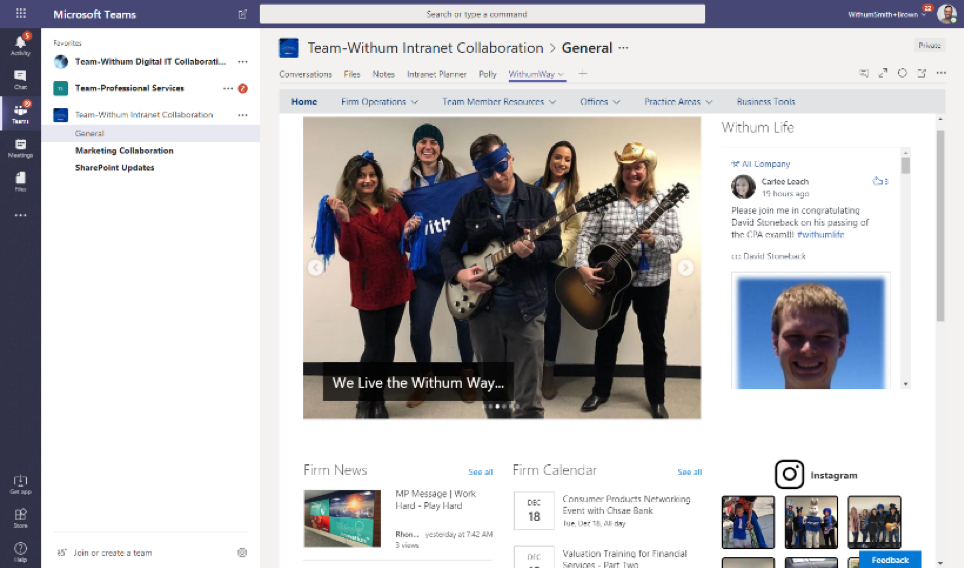This screenshot has height=568, width=964.
Task: Reload the WithumWay tab
Action: pos(902,73)
